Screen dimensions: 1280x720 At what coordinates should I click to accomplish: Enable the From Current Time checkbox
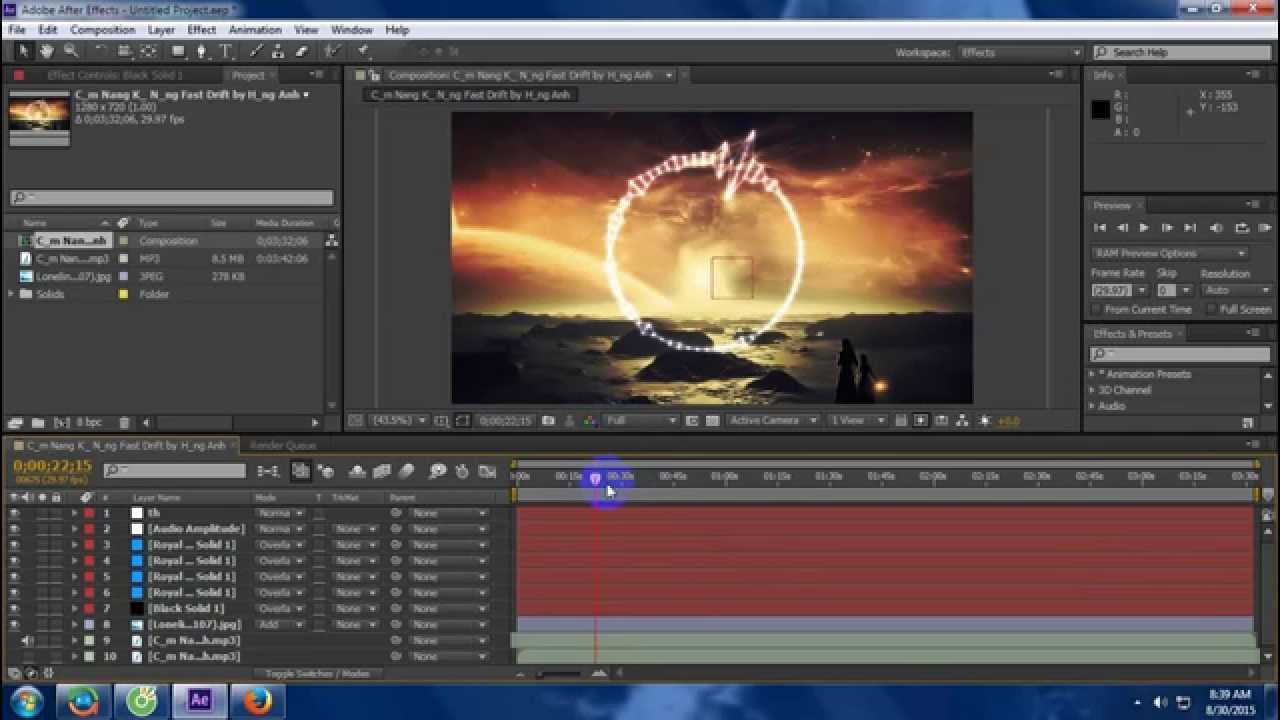coord(1096,310)
